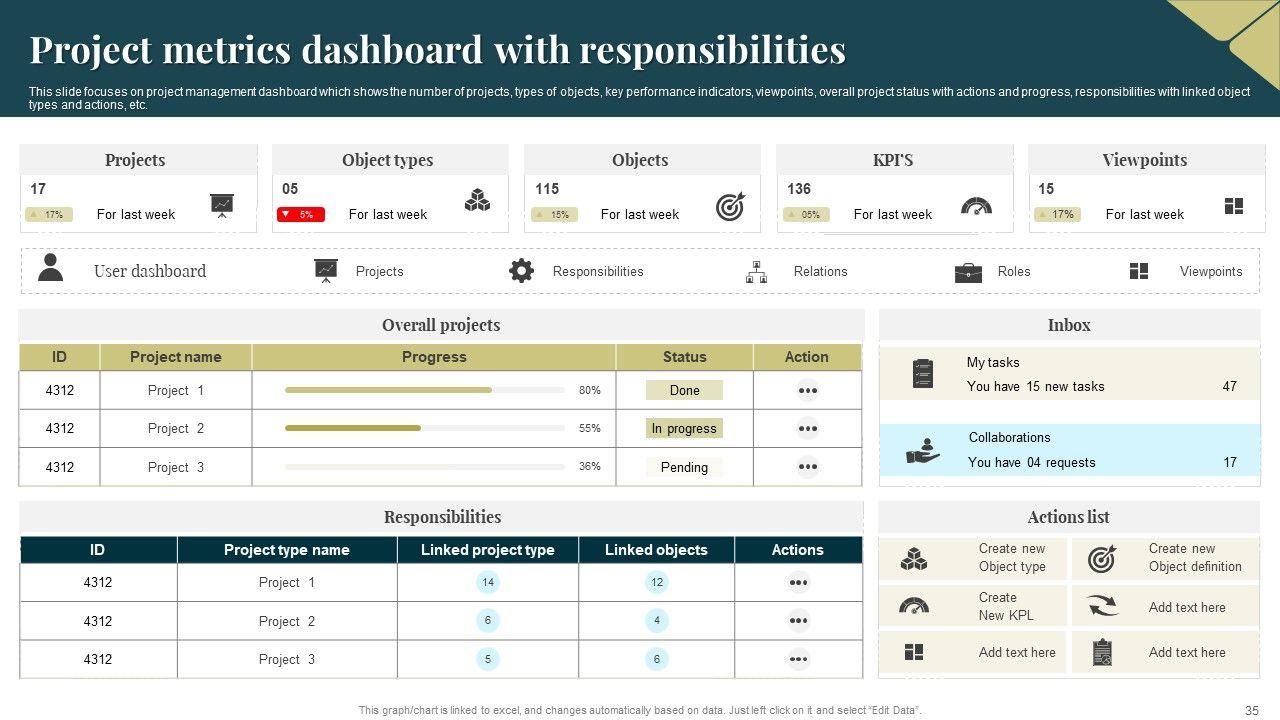Image resolution: width=1280 pixels, height=720 pixels.
Task: Click linked objects bubble 12
Action: click(x=657, y=582)
